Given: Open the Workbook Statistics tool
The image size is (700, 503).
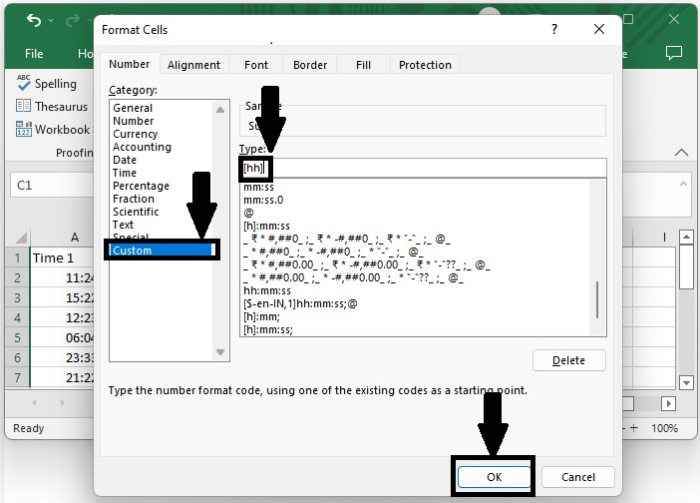Looking at the screenshot, I should coord(53,129).
